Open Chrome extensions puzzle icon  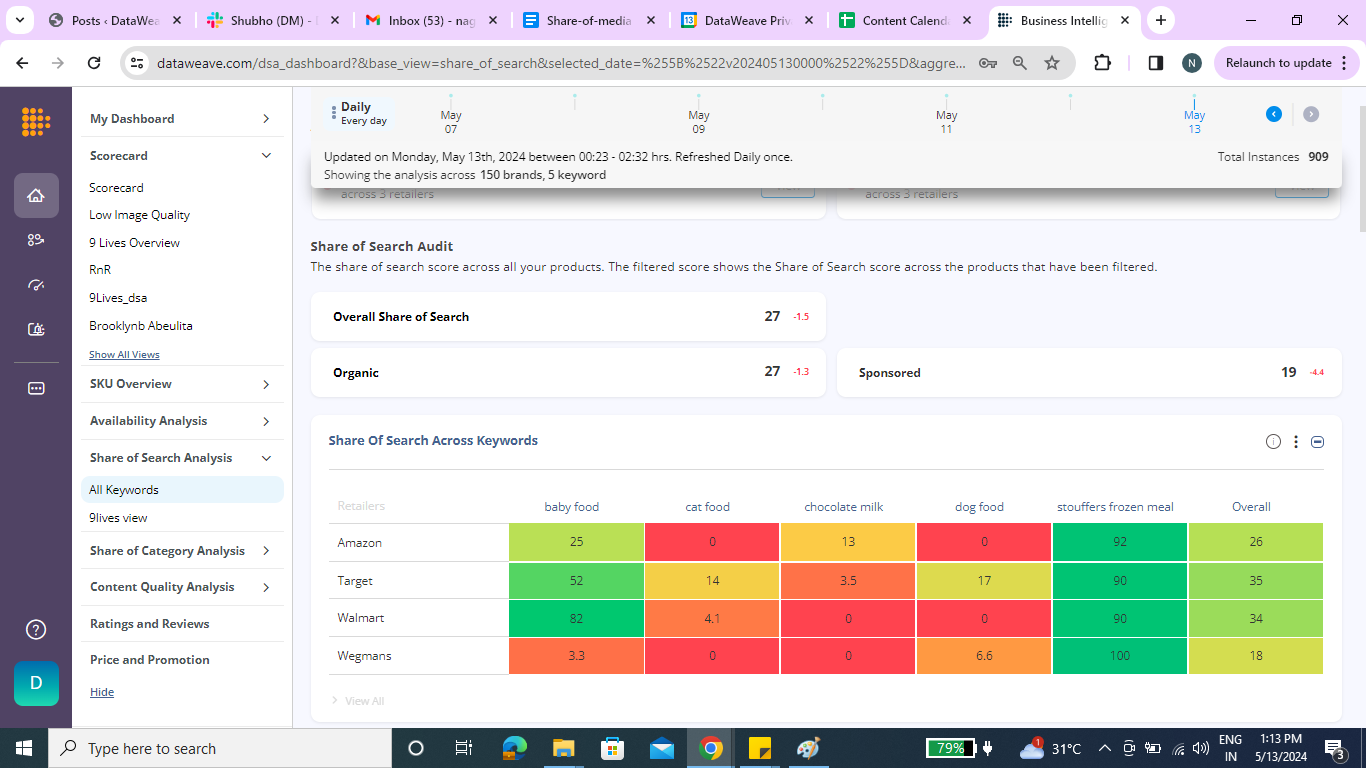tap(1102, 62)
